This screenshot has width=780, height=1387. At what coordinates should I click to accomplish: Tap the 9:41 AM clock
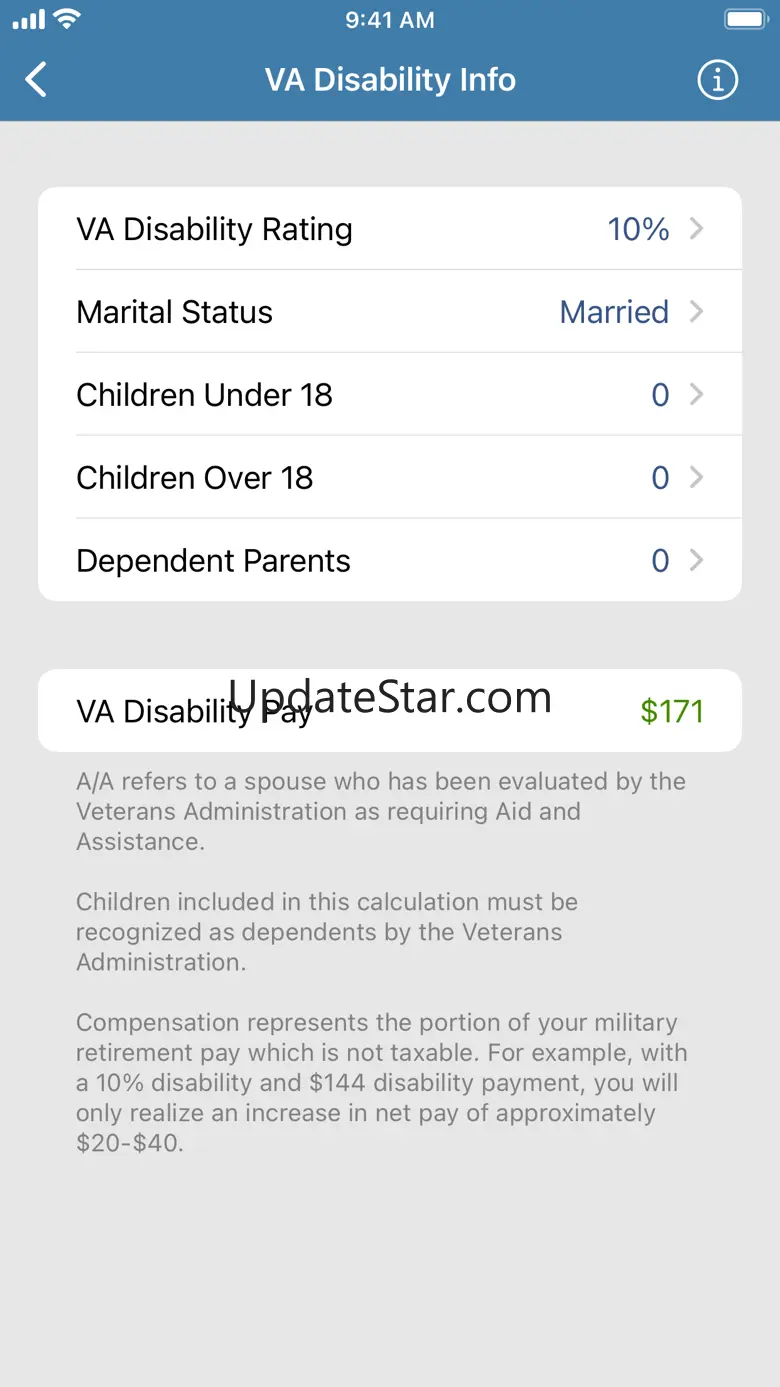tap(390, 20)
